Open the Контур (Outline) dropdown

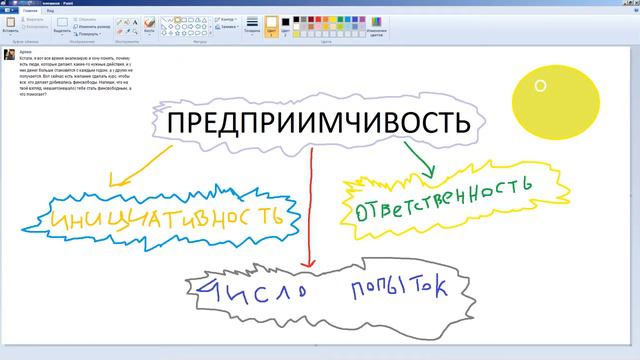226,19
